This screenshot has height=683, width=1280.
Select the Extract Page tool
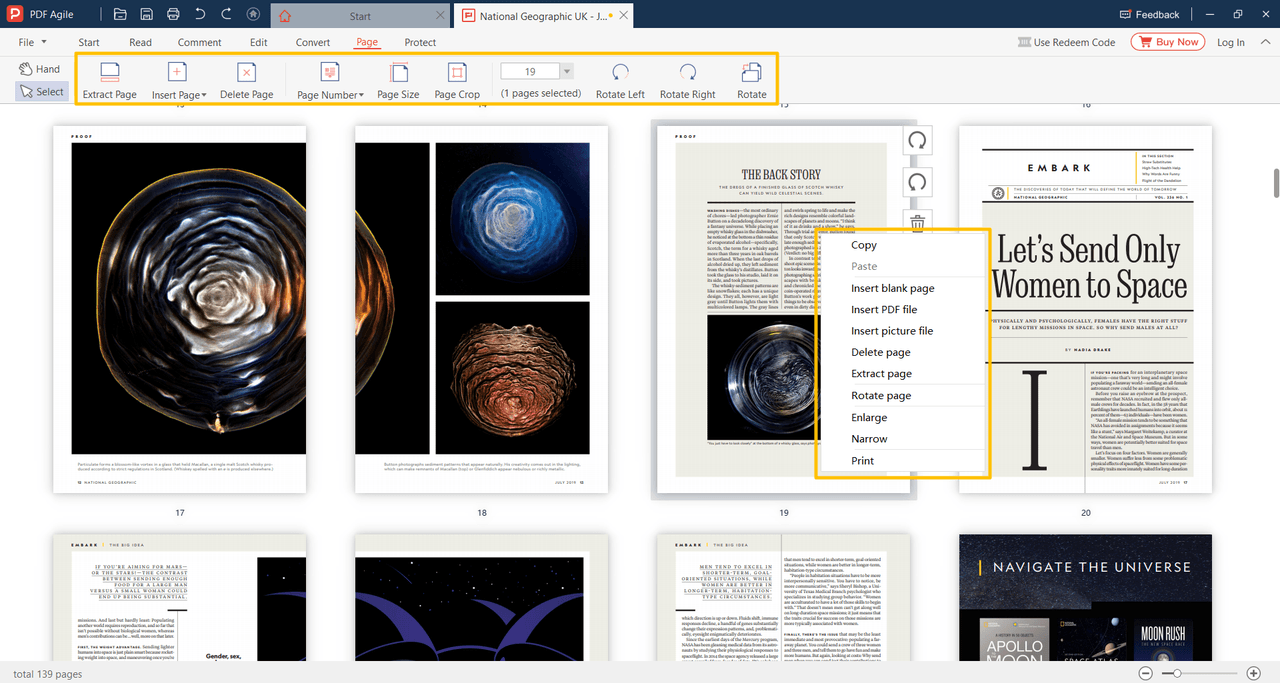pyautogui.click(x=109, y=80)
